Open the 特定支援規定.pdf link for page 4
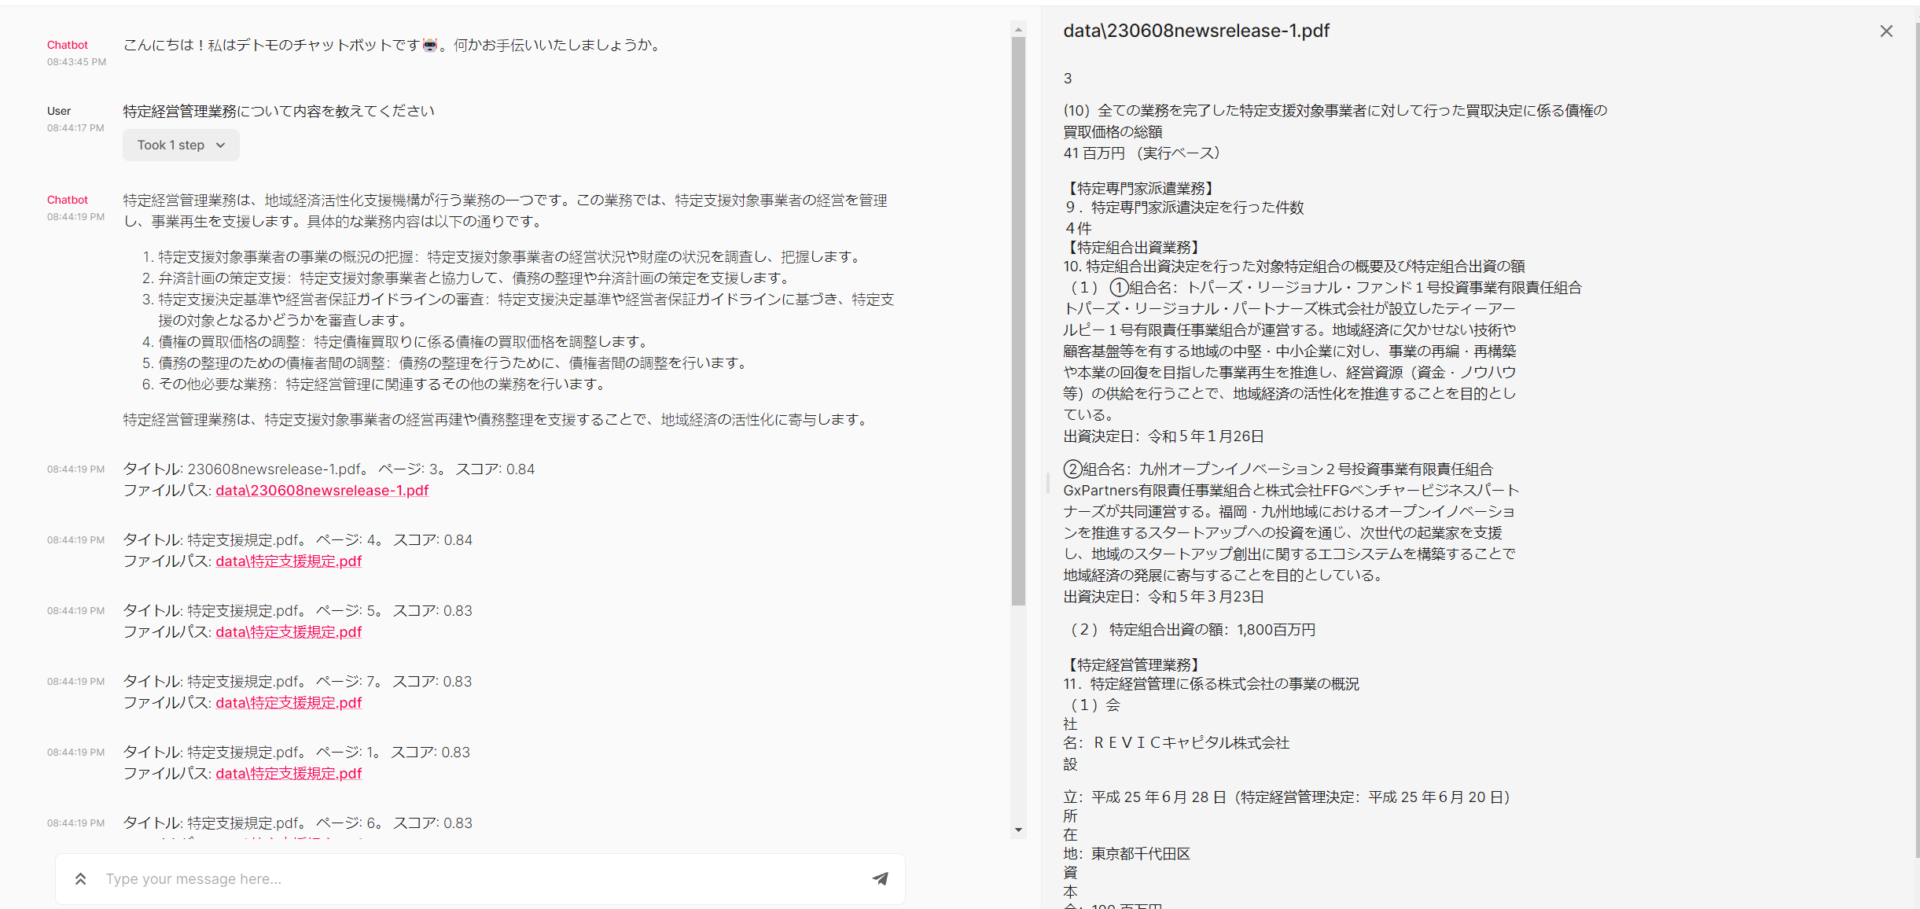The height and width of the screenshot is (909, 1920). [288, 561]
